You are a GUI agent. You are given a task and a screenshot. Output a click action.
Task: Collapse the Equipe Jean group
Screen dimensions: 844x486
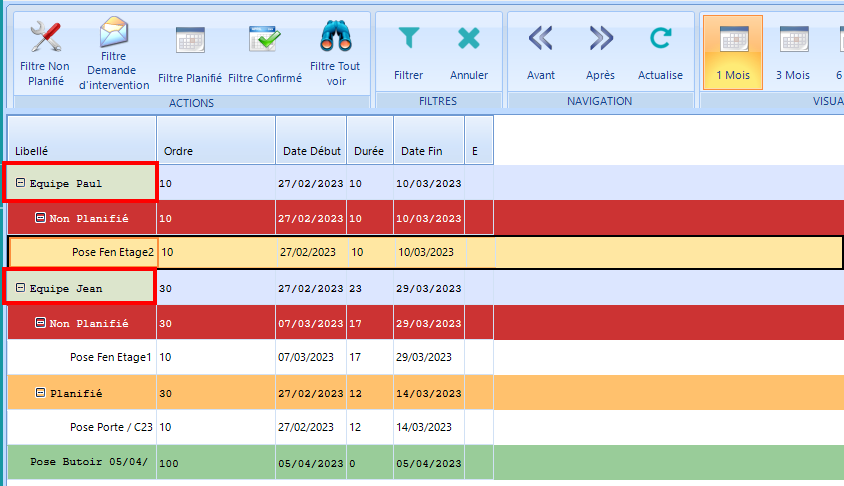[x=20, y=288]
